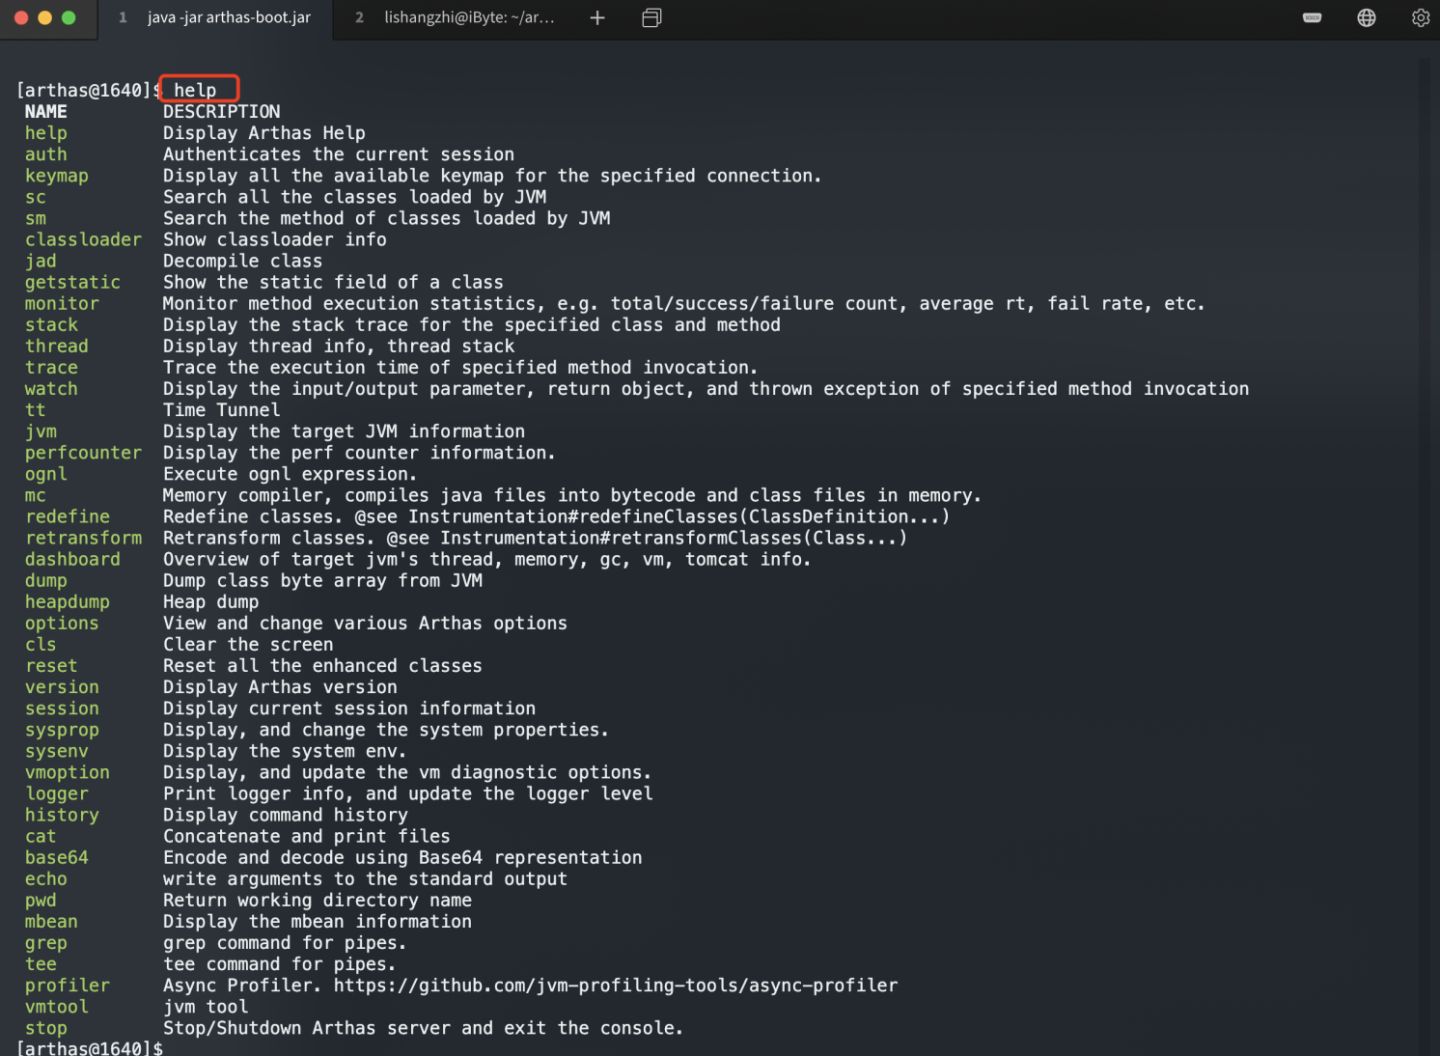Click the split window panes icon
Viewport: 1440px width, 1056px height.
tap(652, 18)
